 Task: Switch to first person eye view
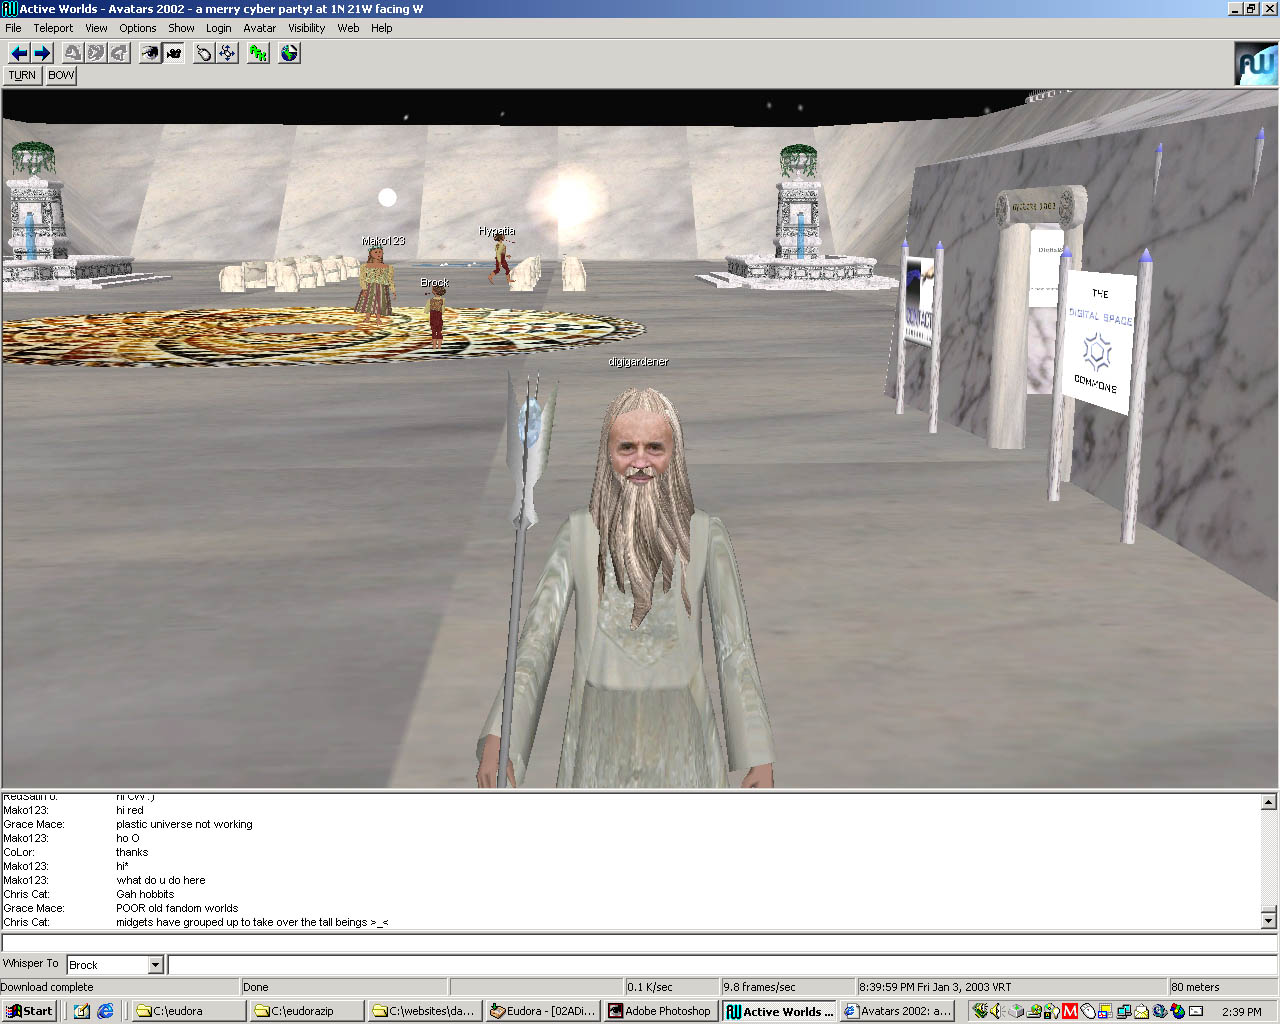tap(149, 53)
